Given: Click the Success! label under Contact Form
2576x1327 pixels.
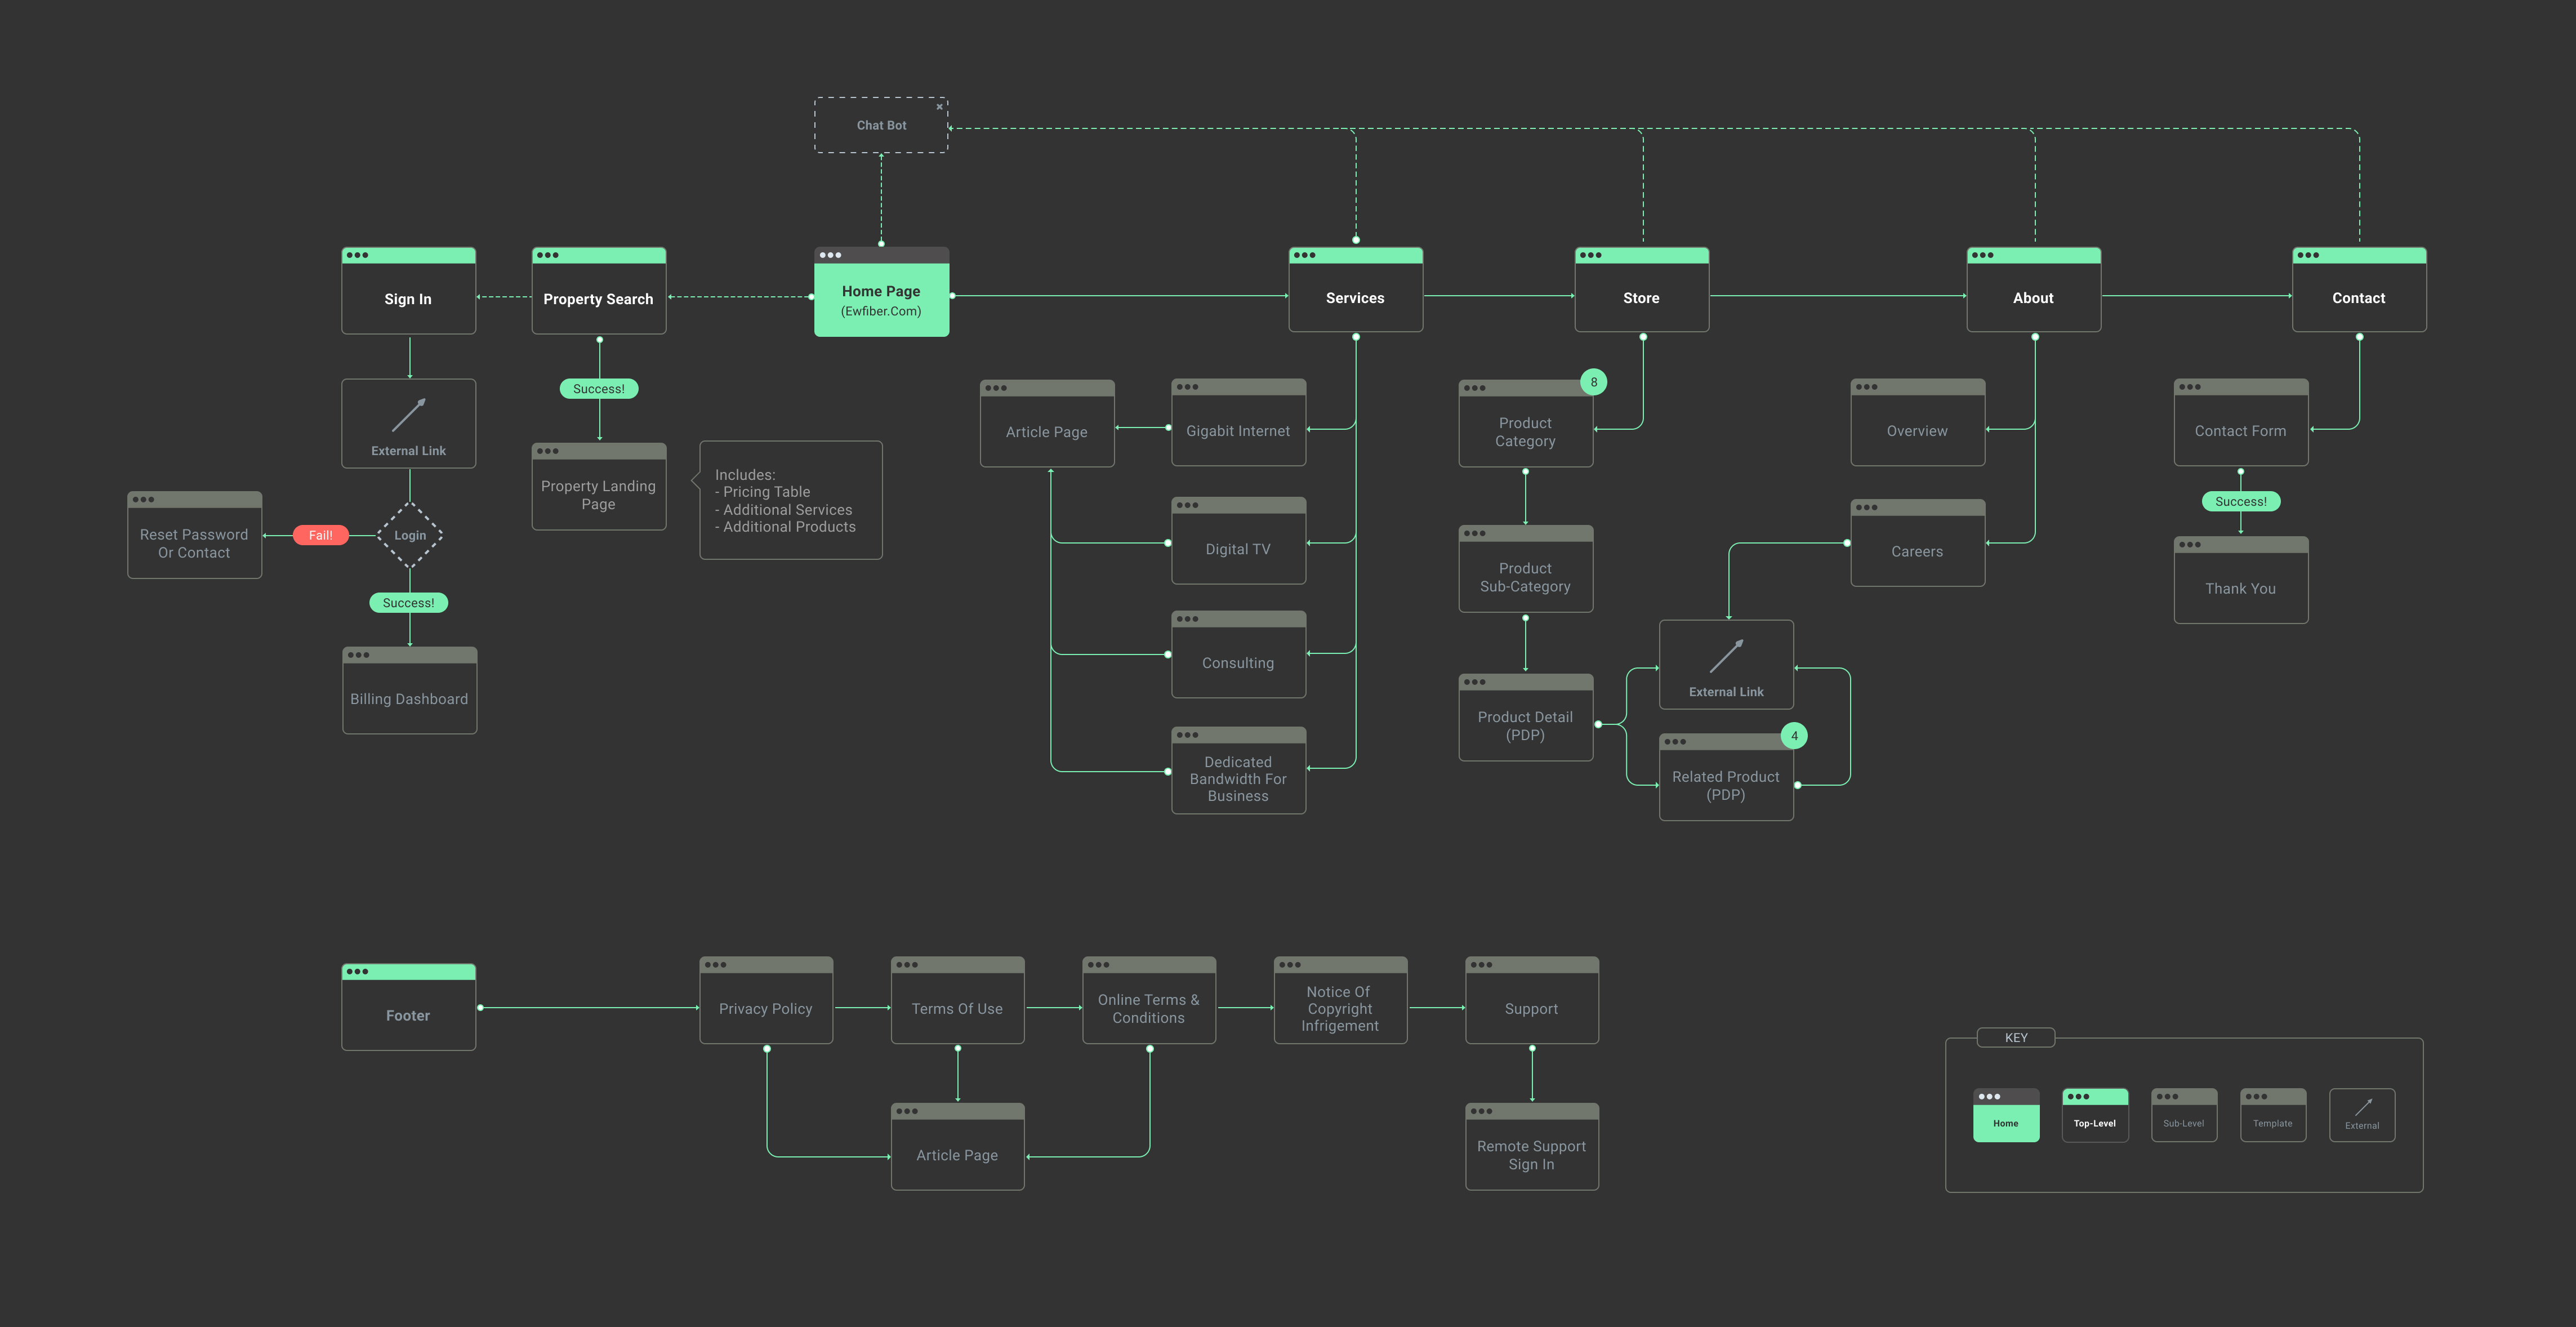Looking at the screenshot, I should [x=2241, y=502].
